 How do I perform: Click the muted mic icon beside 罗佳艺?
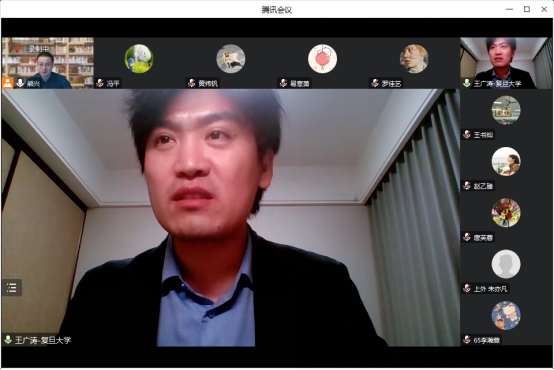click(375, 83)
